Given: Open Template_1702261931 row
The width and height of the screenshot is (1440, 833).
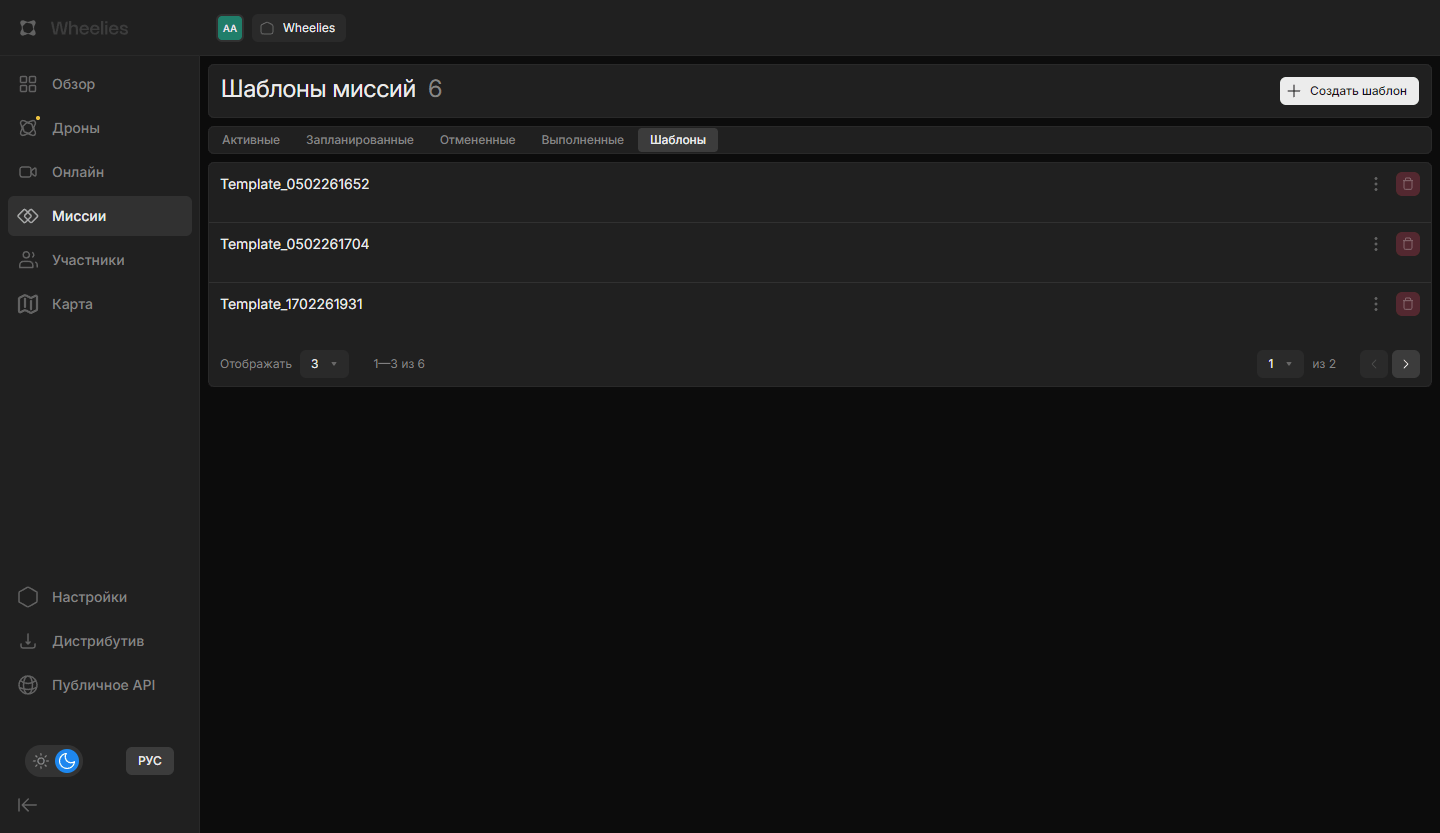Looking at the screenshot, I should [x=292, y=304].
